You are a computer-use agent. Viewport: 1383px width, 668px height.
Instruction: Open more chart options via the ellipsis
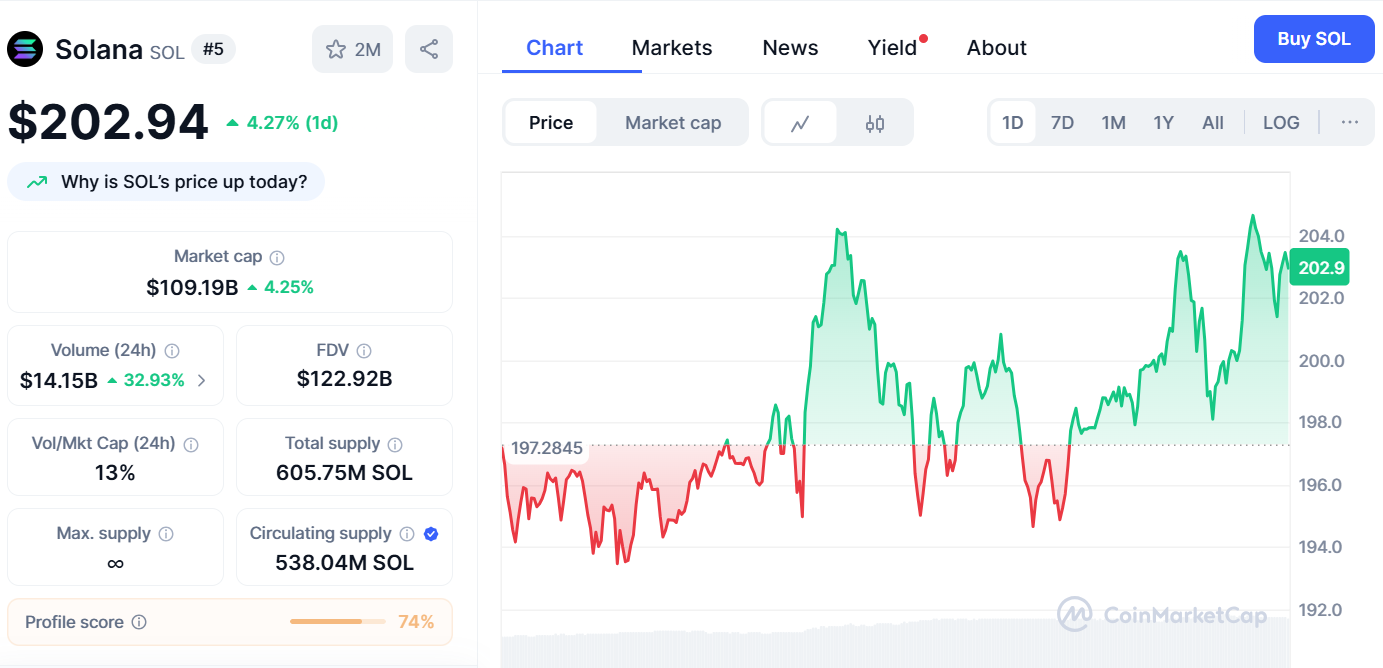pos(1349,122)
